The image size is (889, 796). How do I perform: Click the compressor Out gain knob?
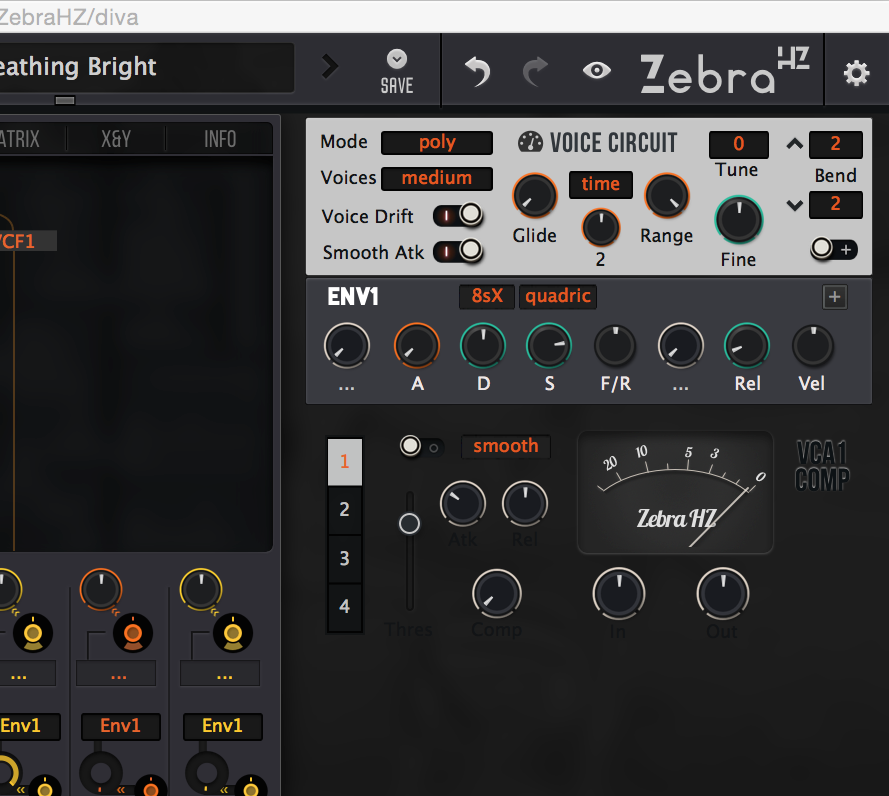(723, 594)
